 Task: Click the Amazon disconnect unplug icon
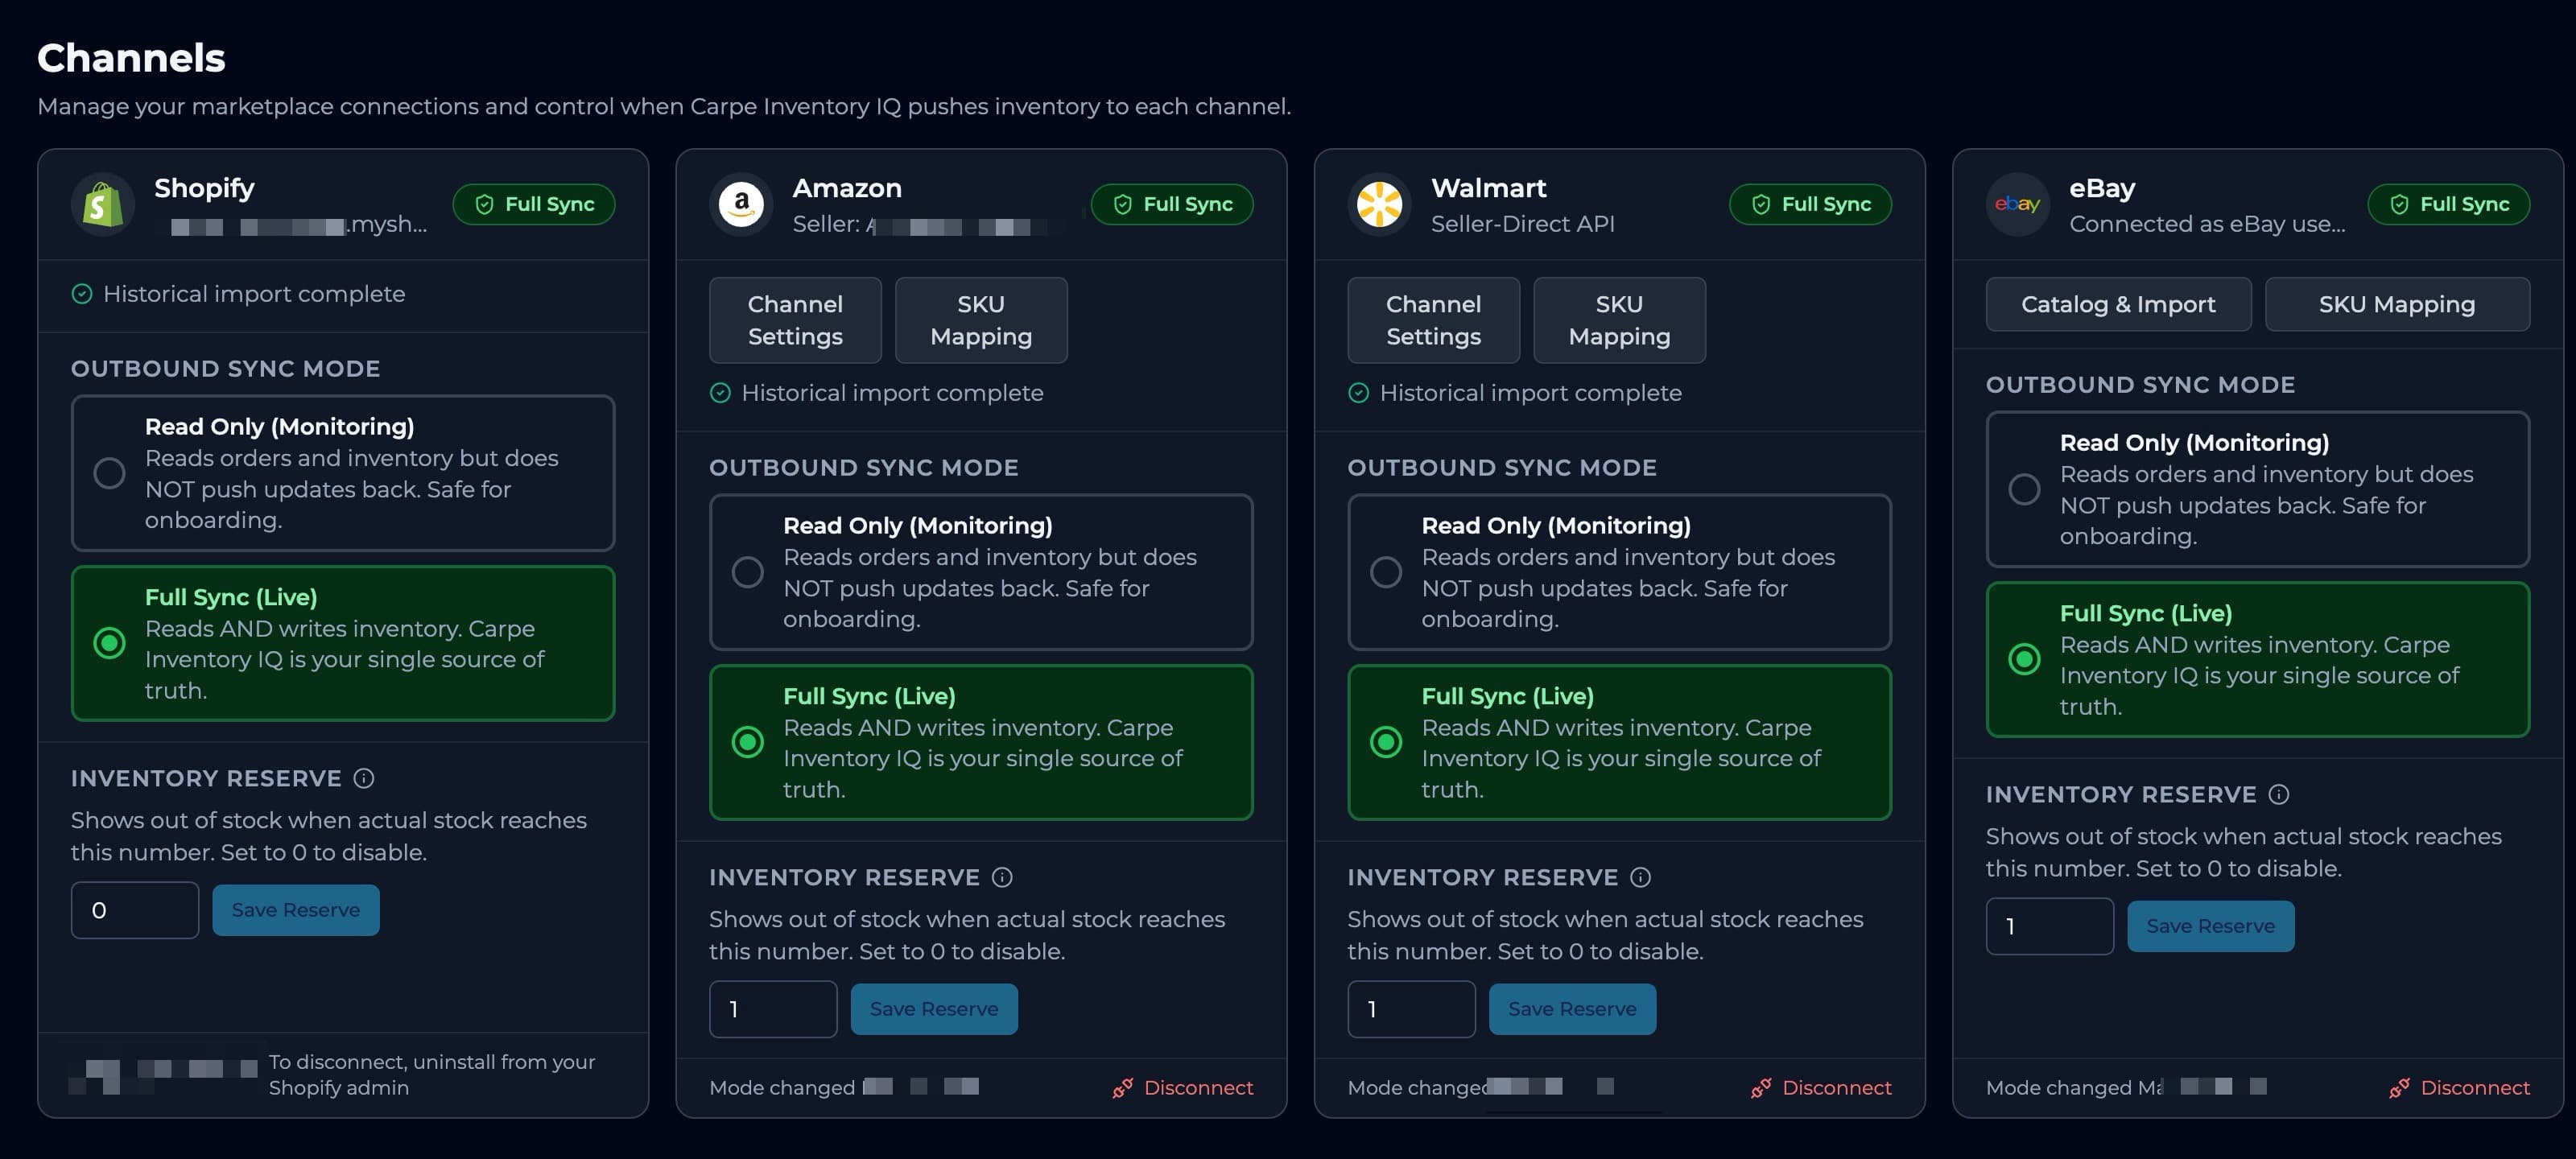[1122, 1088]
